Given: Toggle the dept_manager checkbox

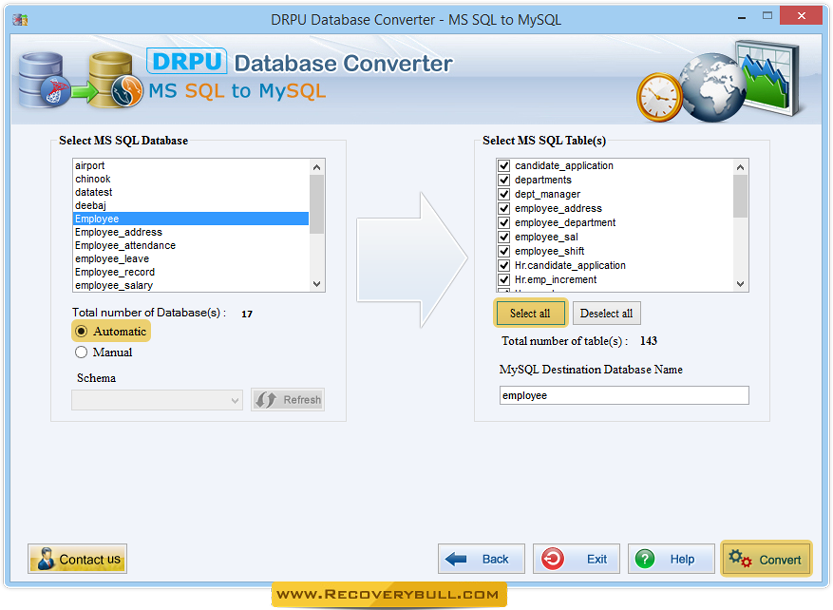Looking at the screenshot, I should (x=504, y=194).
